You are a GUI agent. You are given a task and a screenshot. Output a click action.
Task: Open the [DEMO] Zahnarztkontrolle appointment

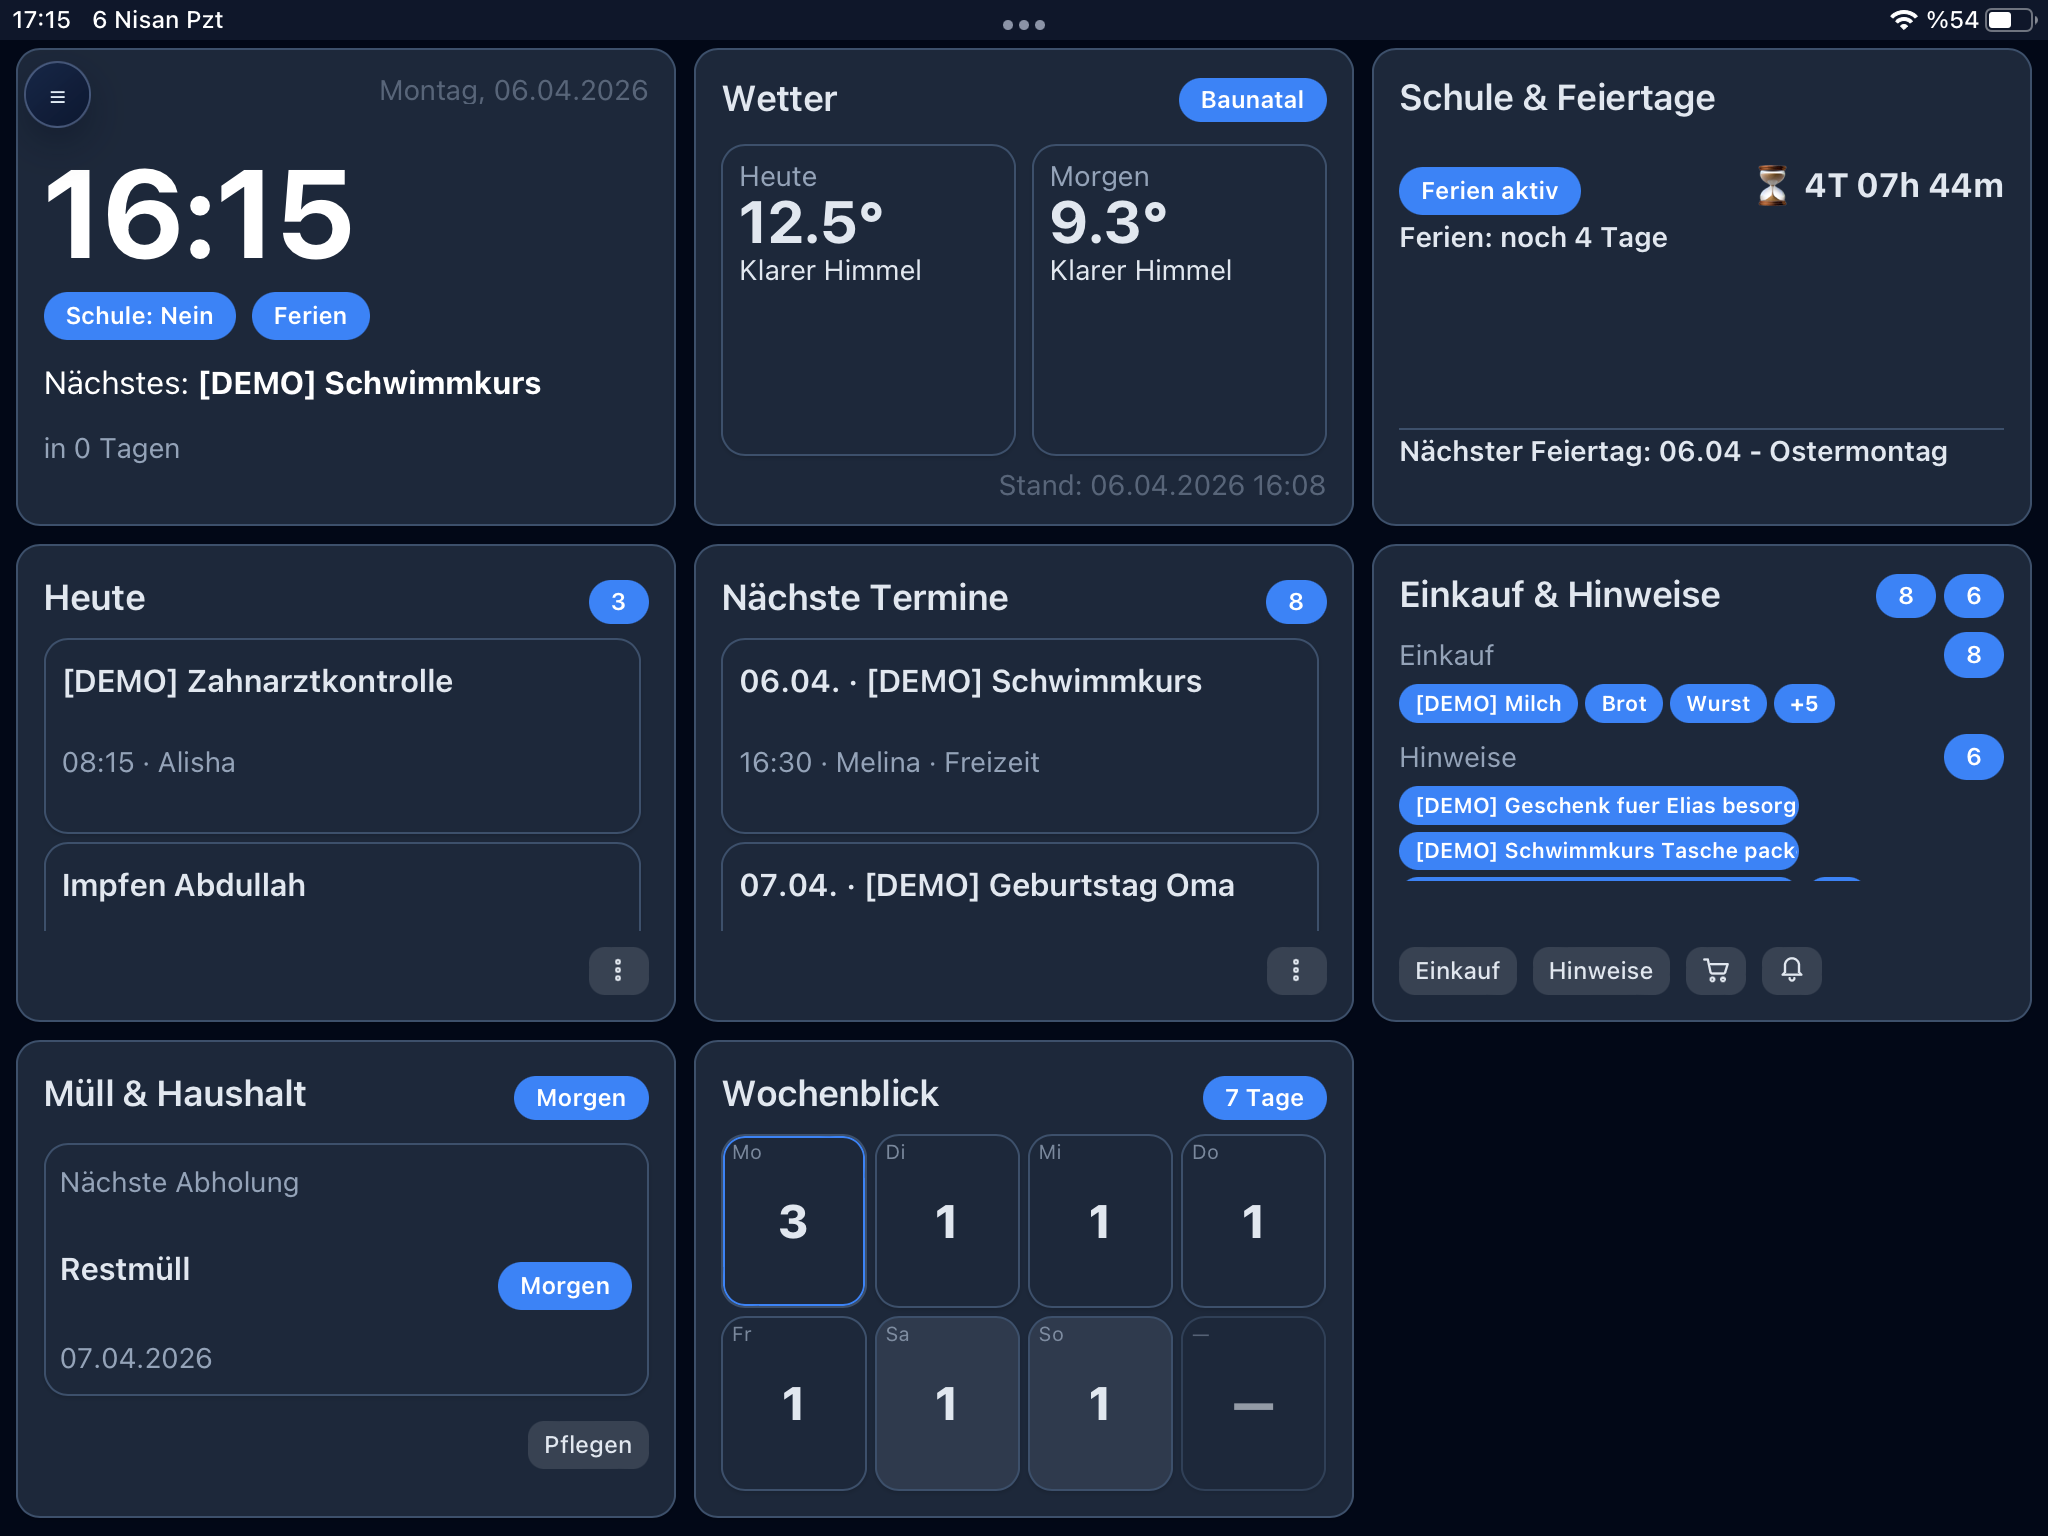click(342, 735)
